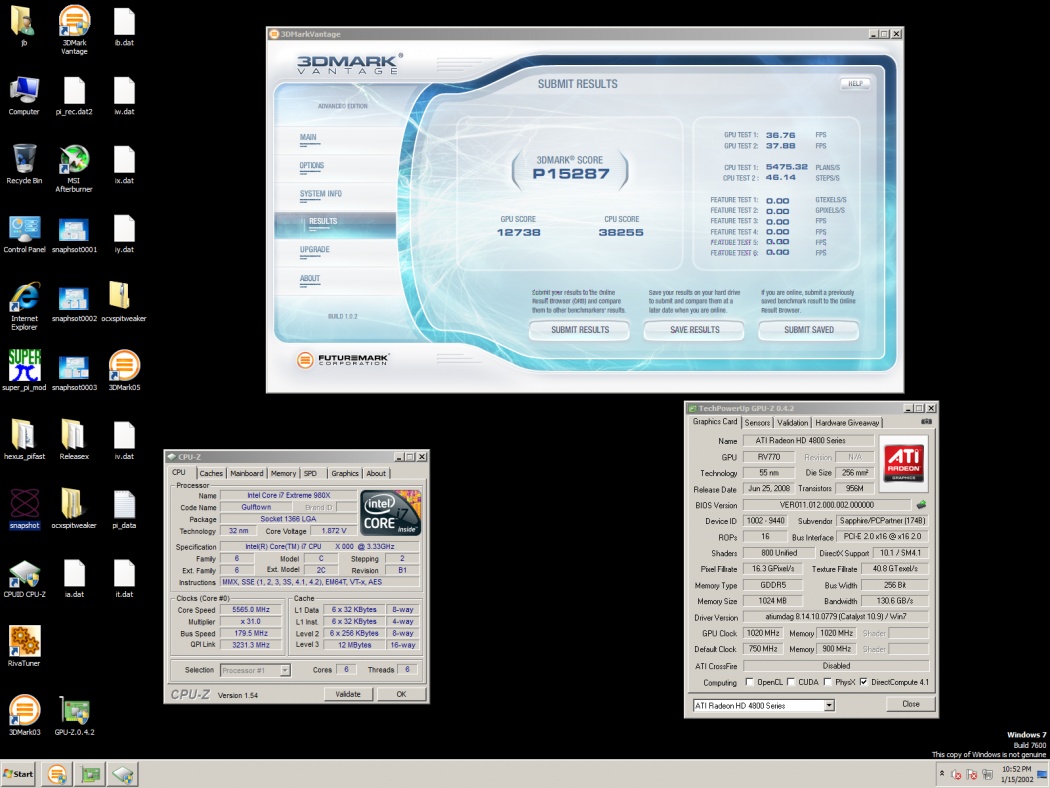The width and height of the screenshot is (1050, 788).
Task: Expand the ATI Radeon HD 4800 Series dropdown
Action: point(828,705)
